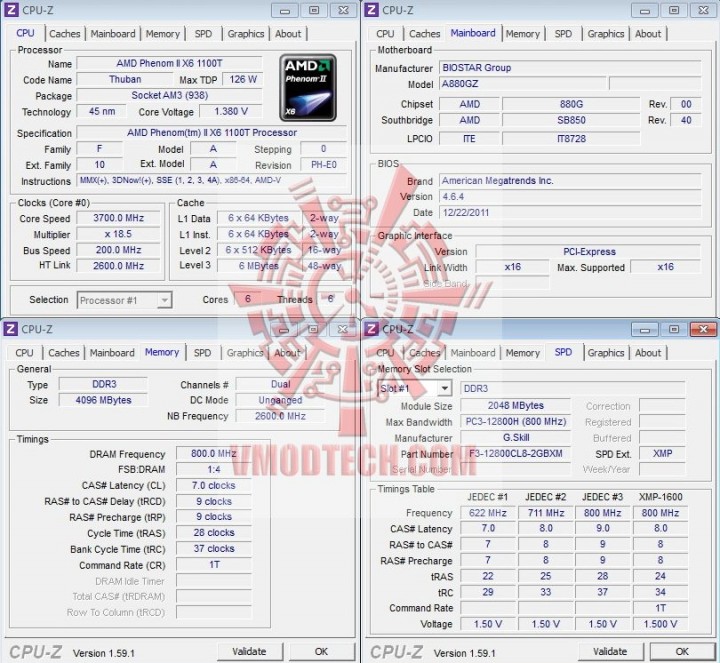Click the CPU-Z logo icon in the SPD window title bar
Viewport: 720px width, 663px height.
click(x=371, y=329)
